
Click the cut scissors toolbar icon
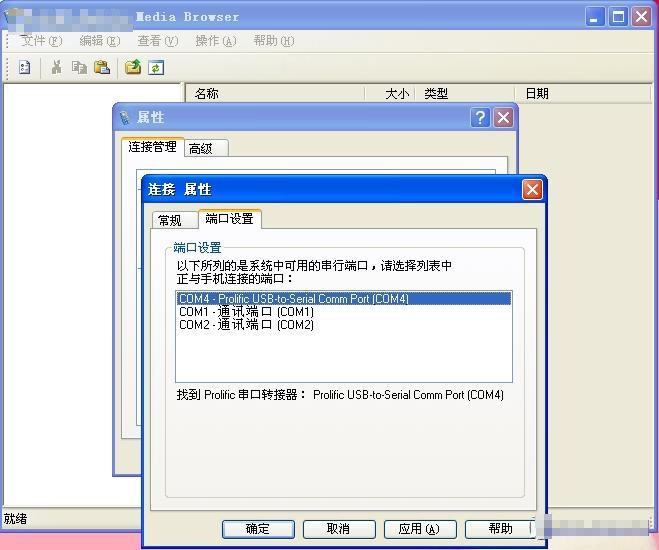click(56, 67)
